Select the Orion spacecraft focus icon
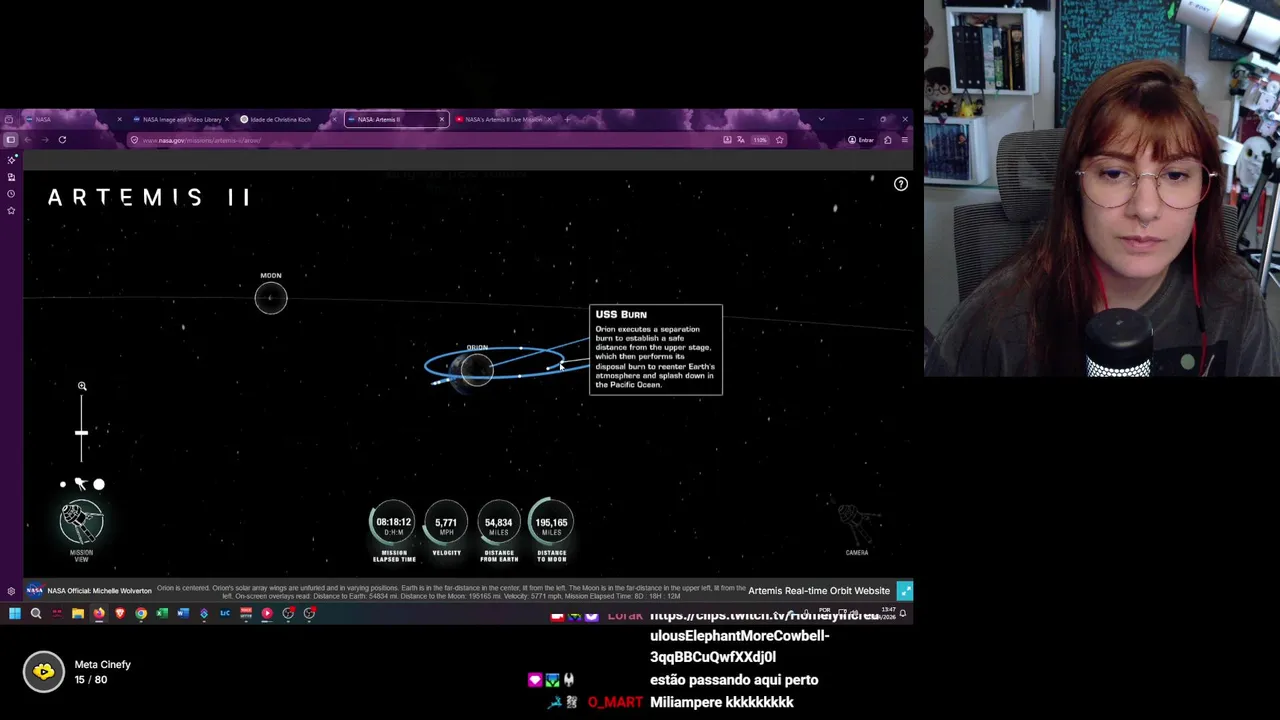This screenshot has width=1280, height=720. [x=80, y=484]
